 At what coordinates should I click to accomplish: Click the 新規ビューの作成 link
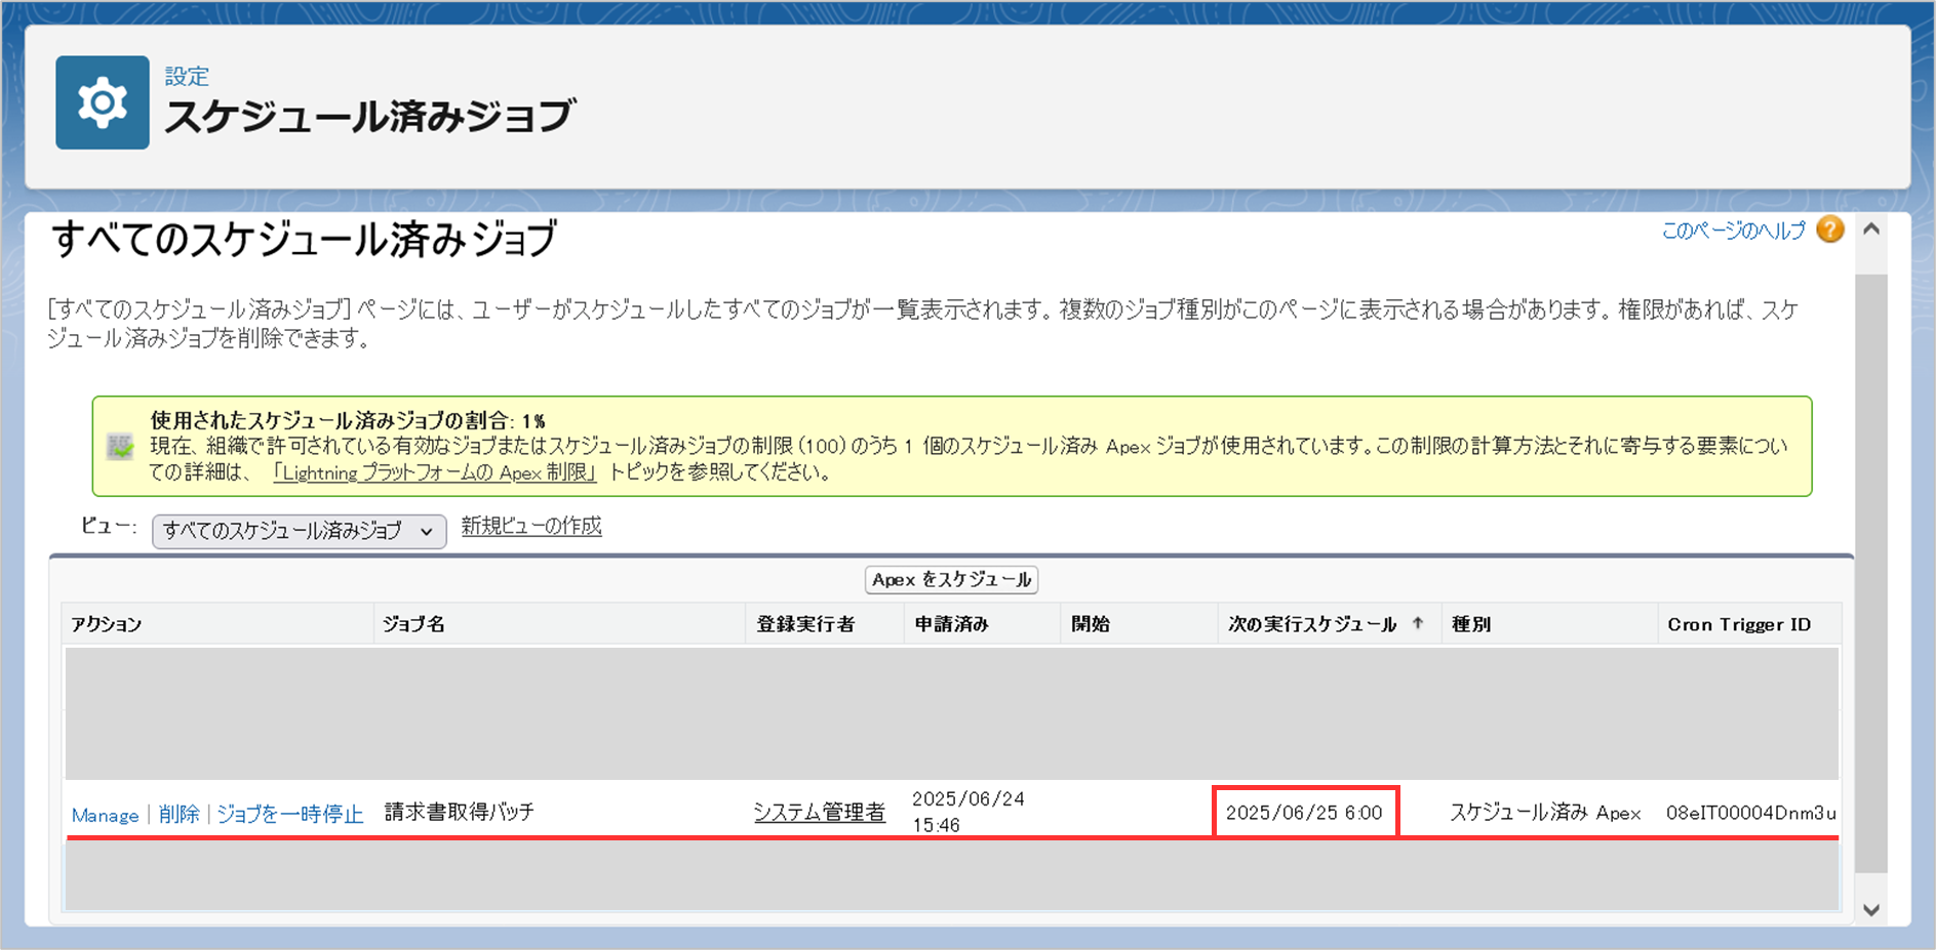coord(531,526)
